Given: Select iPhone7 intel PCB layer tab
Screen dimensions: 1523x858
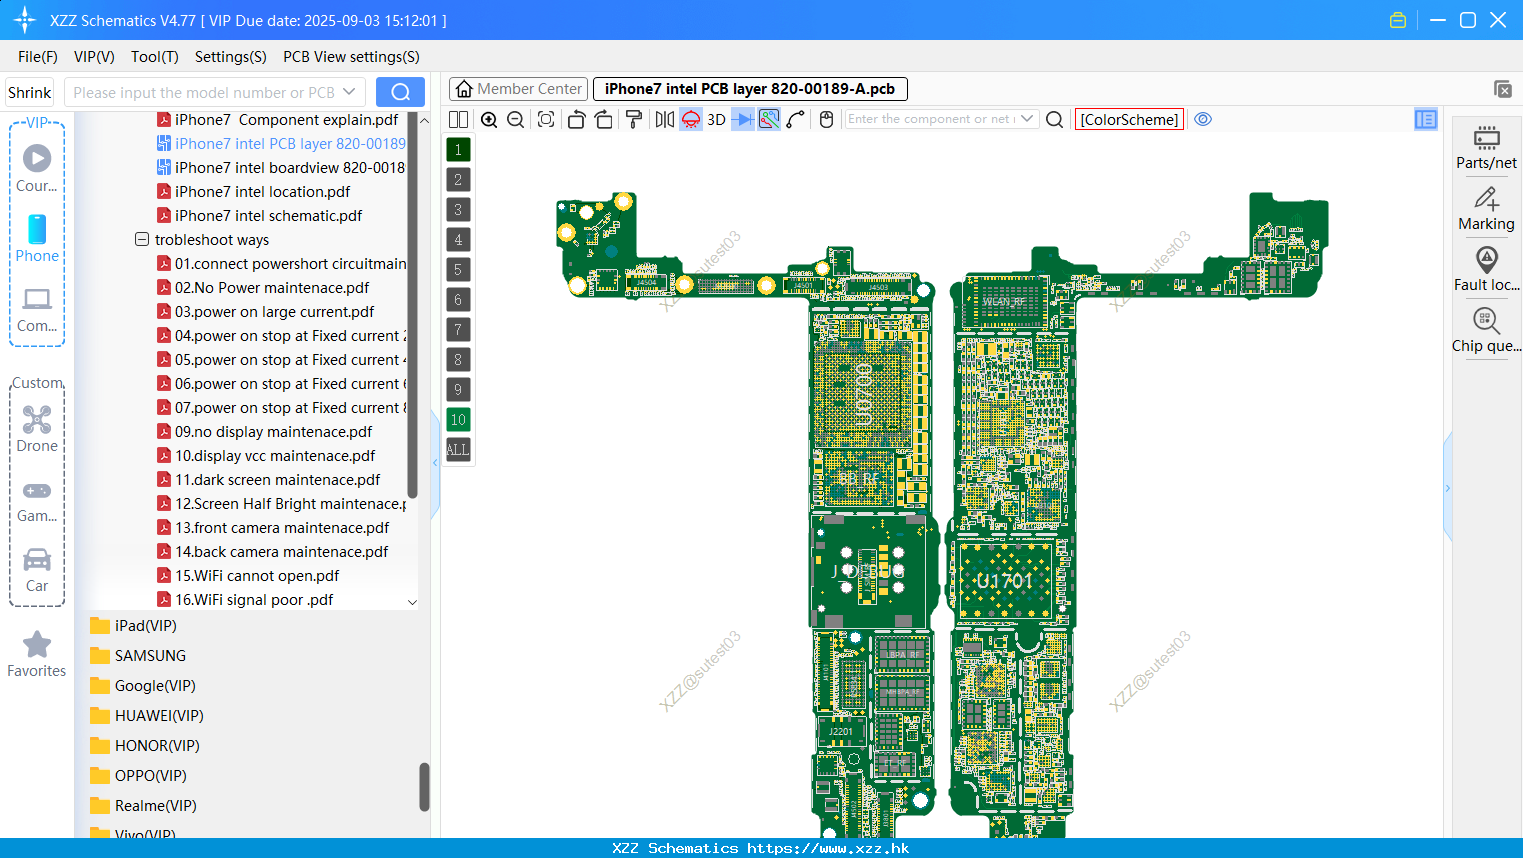Looking at the screenshot, I should tap(750, 89).
